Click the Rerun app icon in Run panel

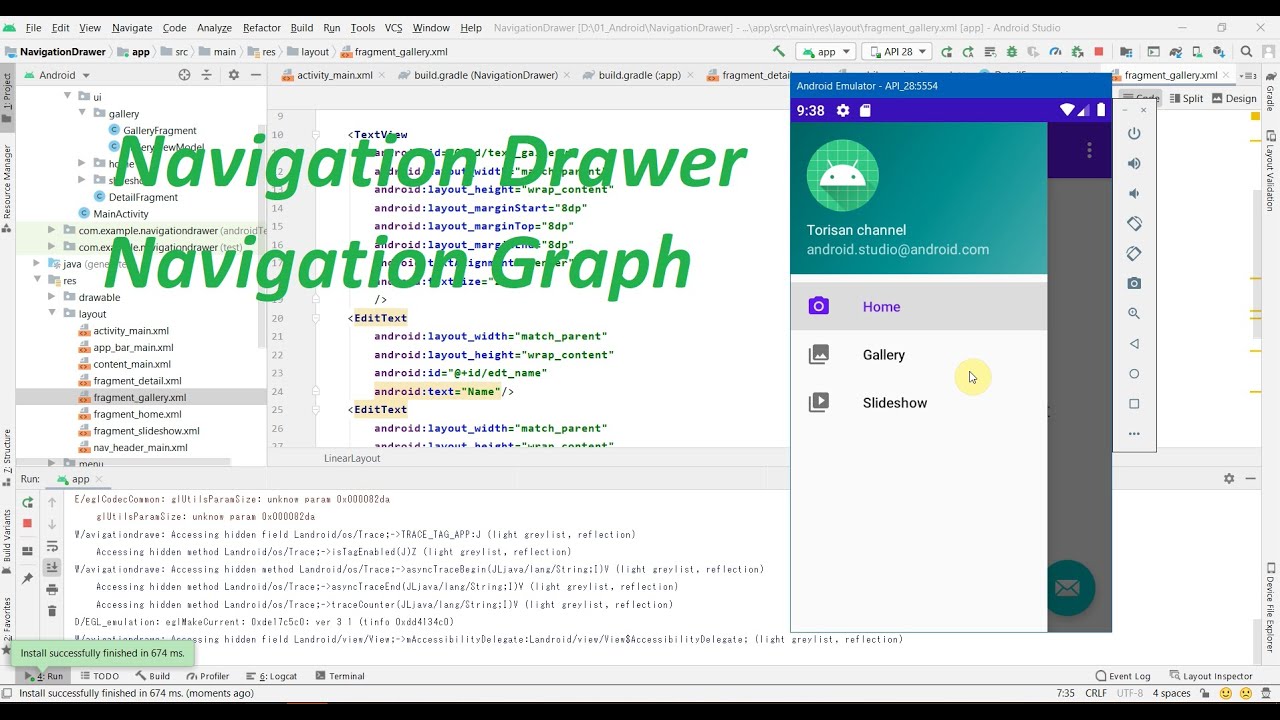27,502
